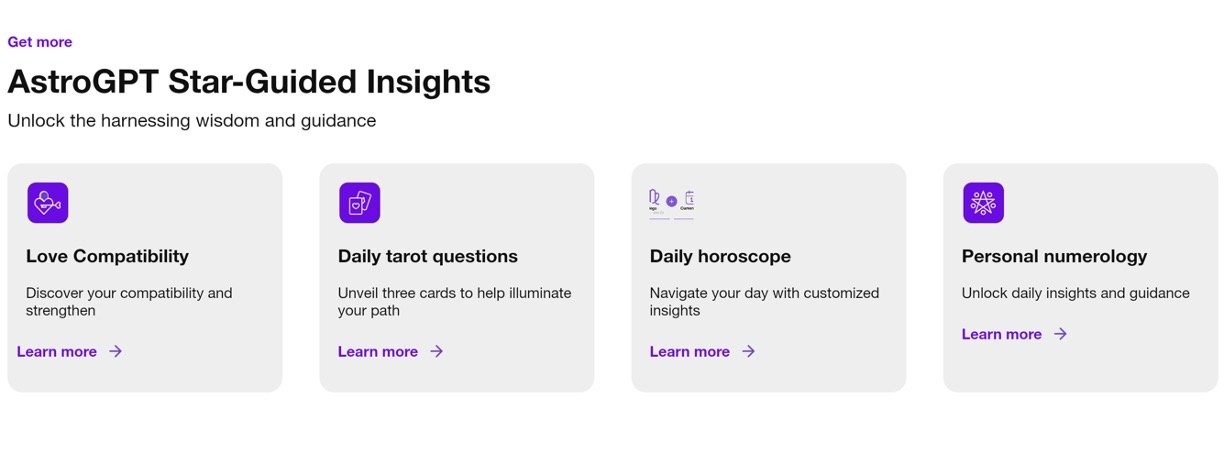Click the Daily horoscope card title
This screenshot has height=454, width=1224.
click(x=720, y=256)
